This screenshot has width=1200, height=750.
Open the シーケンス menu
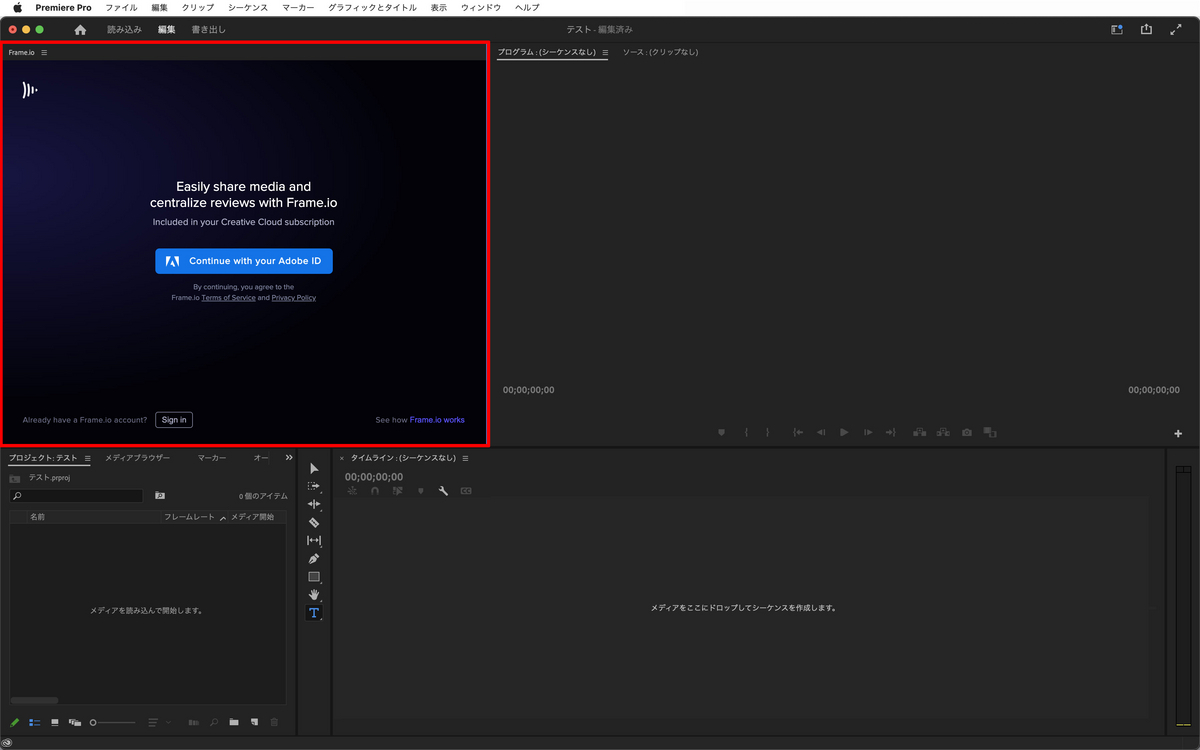pyautogui.click(x=248, y=7)
